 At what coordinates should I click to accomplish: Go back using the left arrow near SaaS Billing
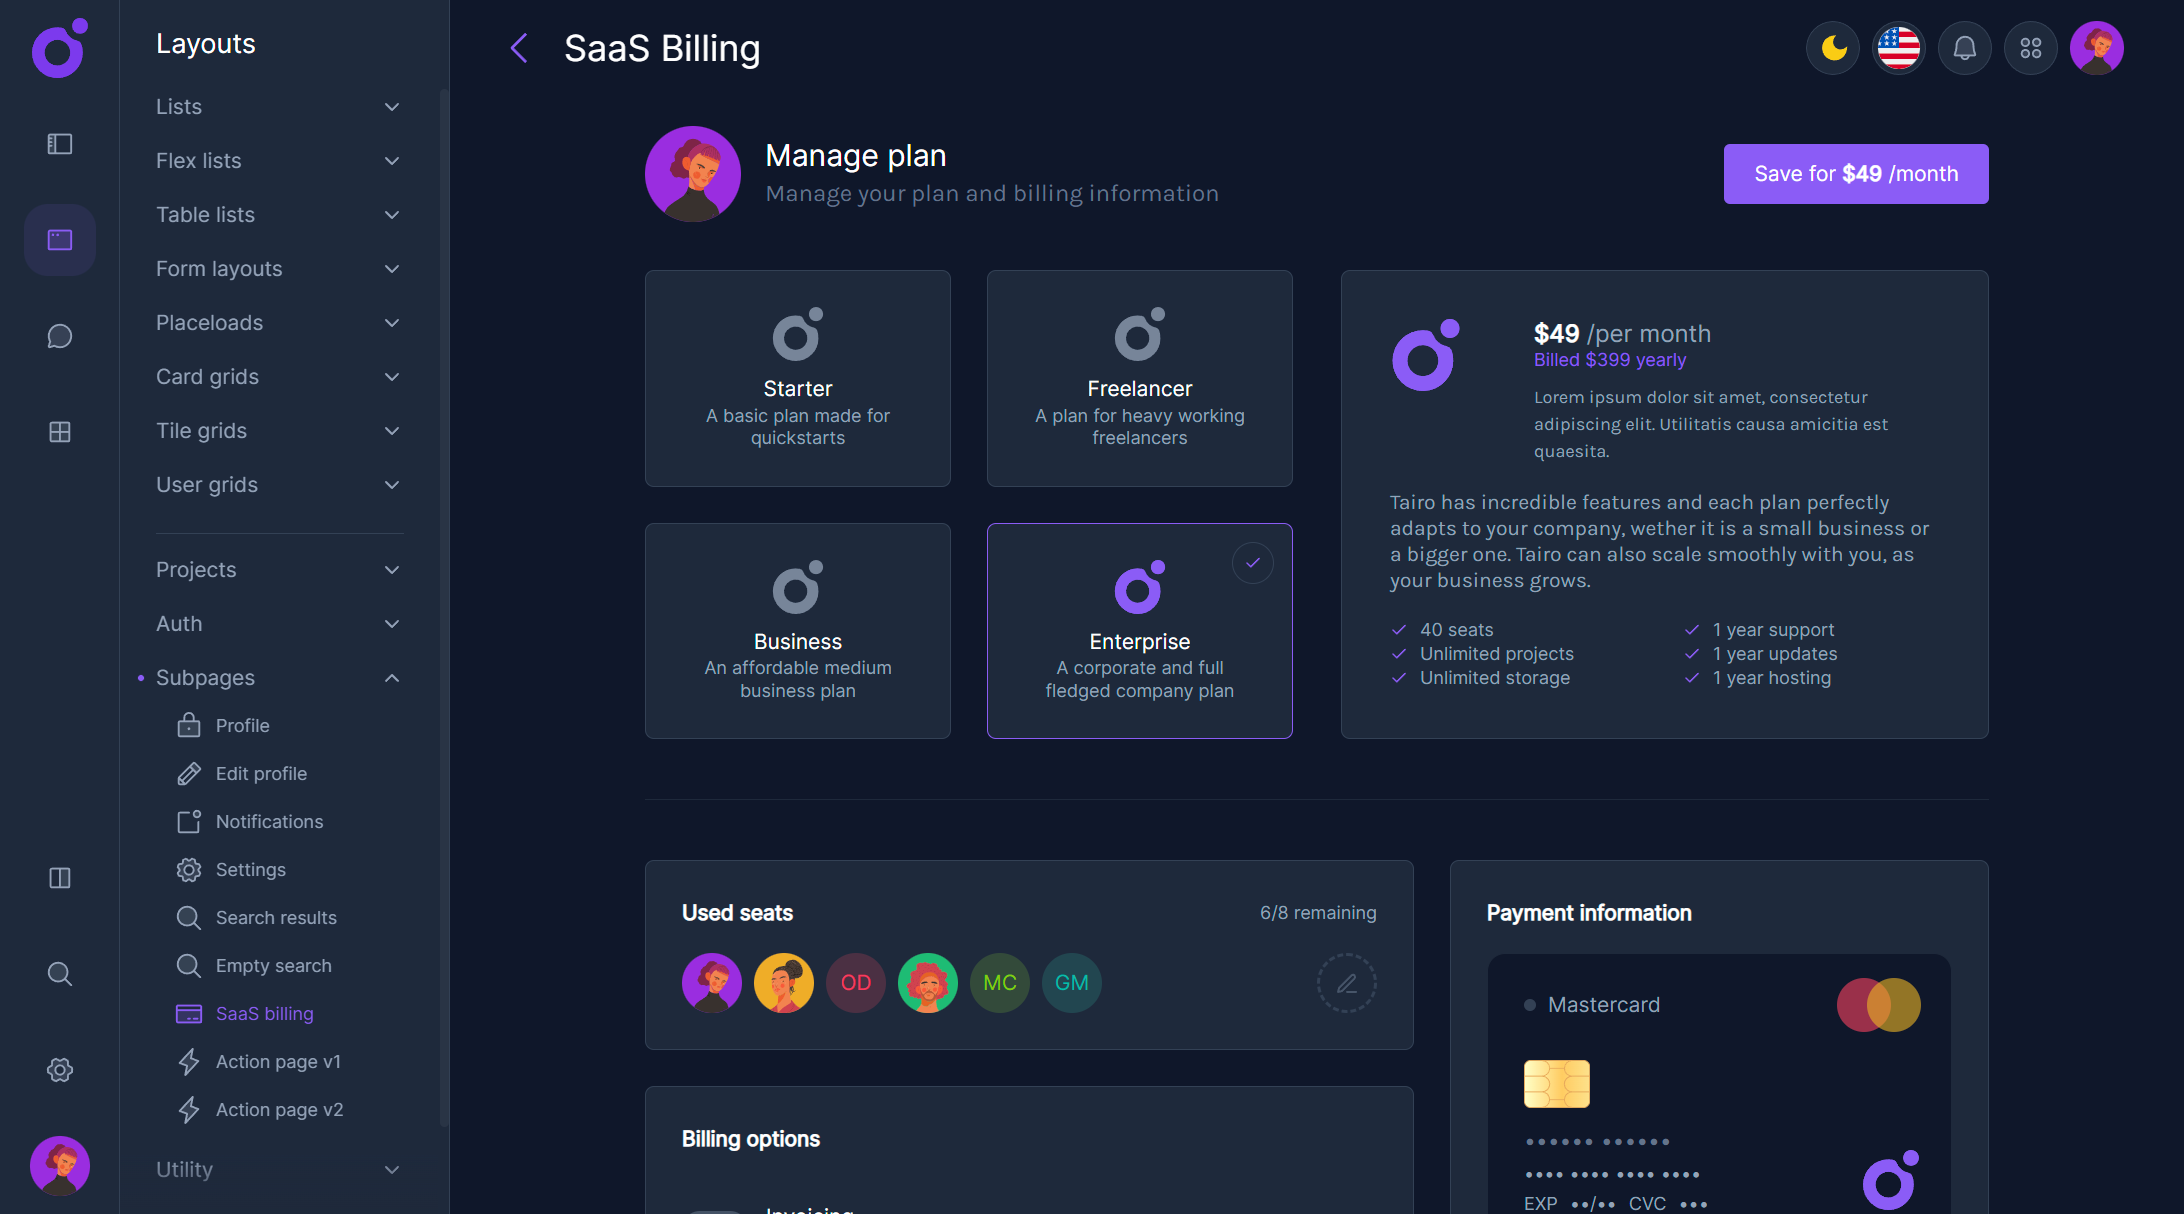(x=518, y=47)
